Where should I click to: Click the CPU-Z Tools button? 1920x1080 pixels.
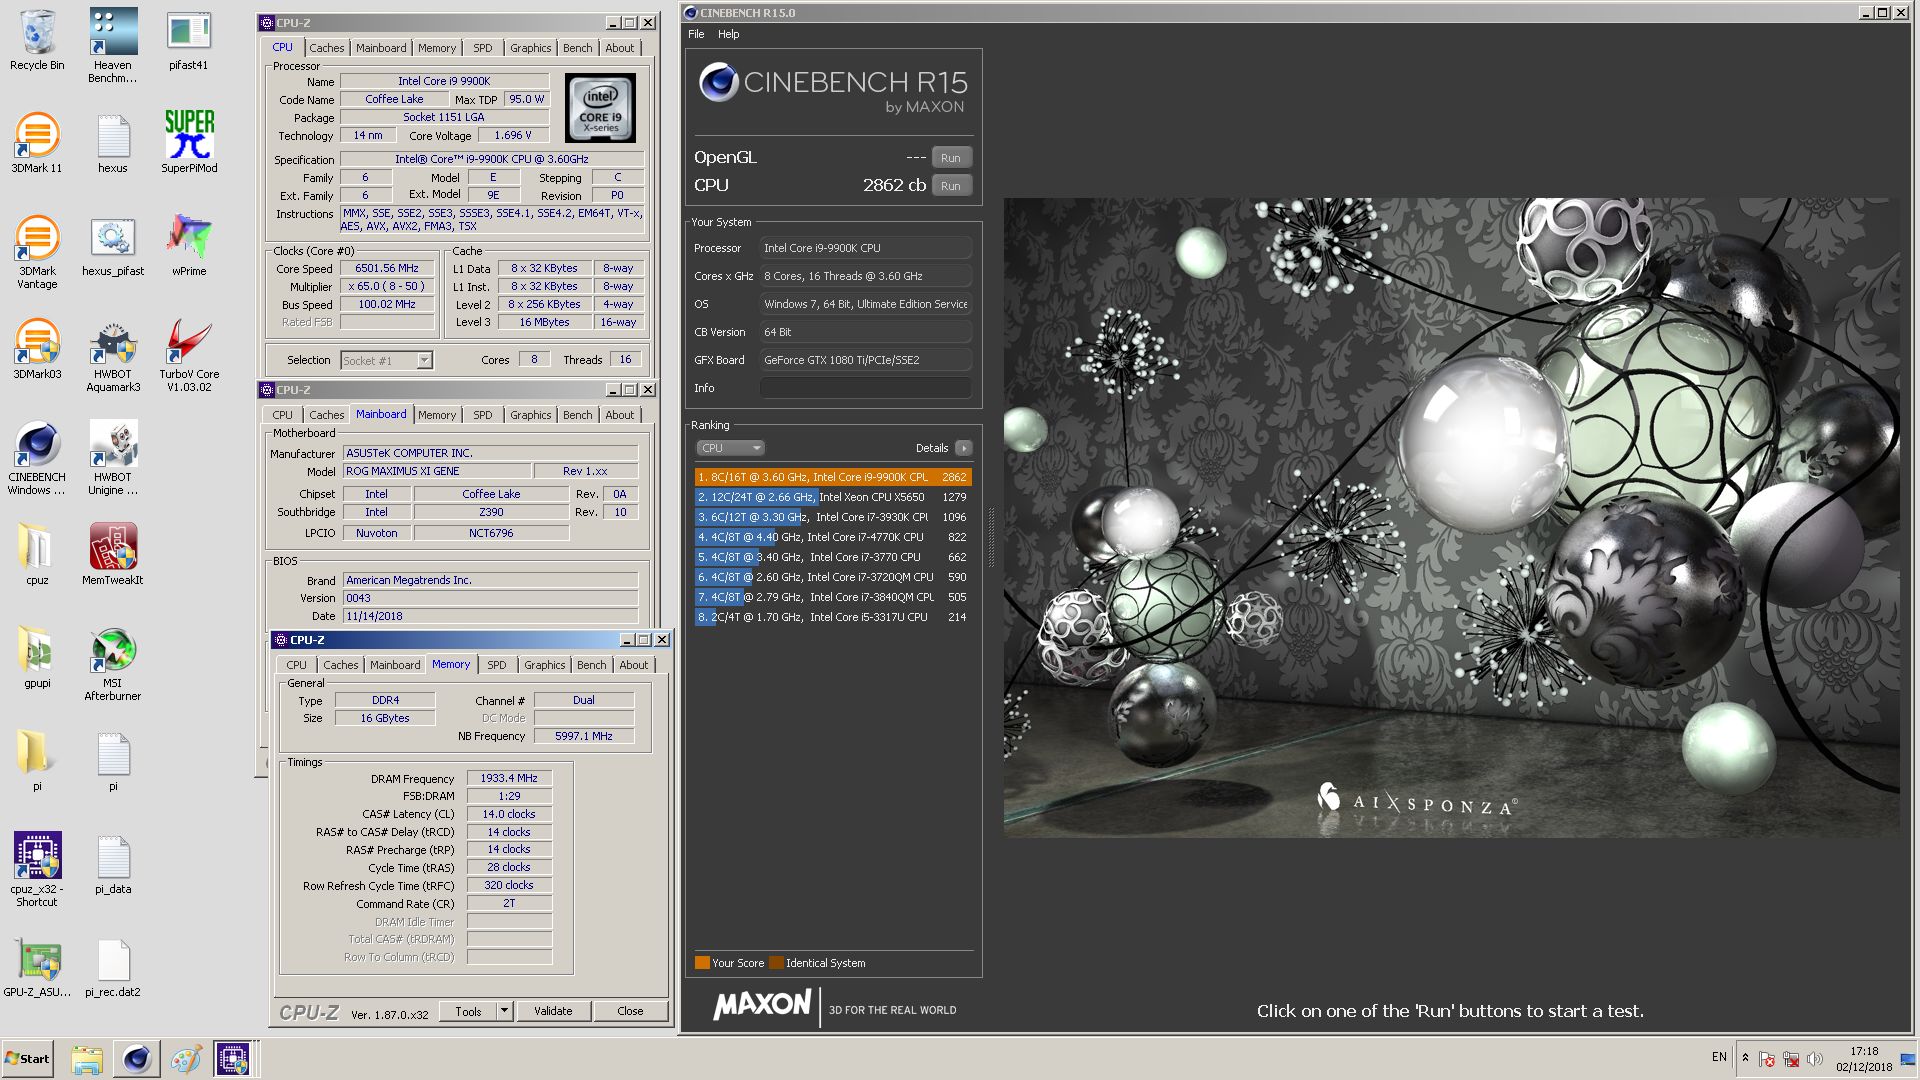coord(468,1011)
